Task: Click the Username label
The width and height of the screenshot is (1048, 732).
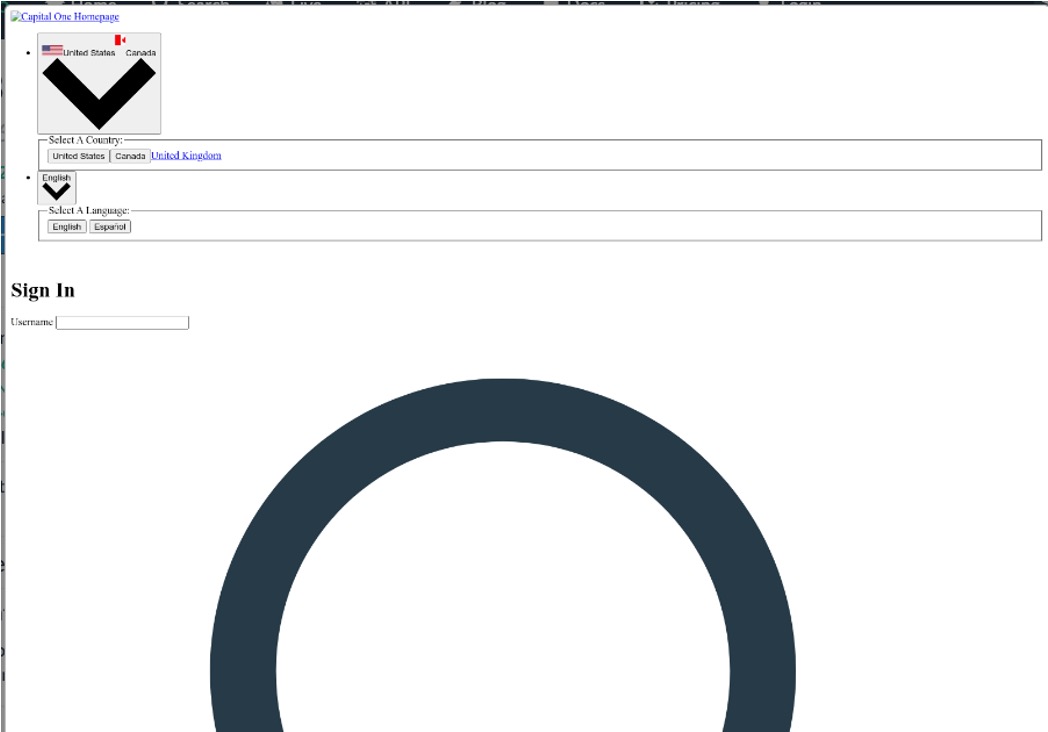Action: point(31,322)
